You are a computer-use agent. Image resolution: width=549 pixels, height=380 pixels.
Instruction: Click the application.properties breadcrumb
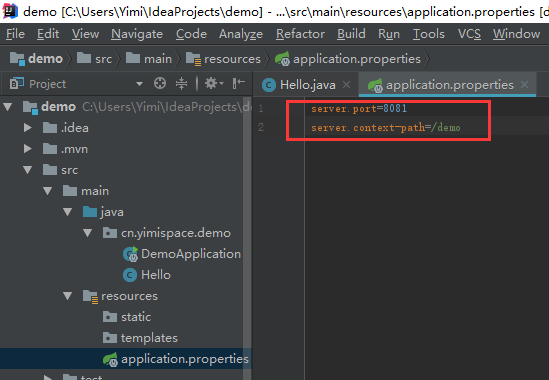click(348, 59)
